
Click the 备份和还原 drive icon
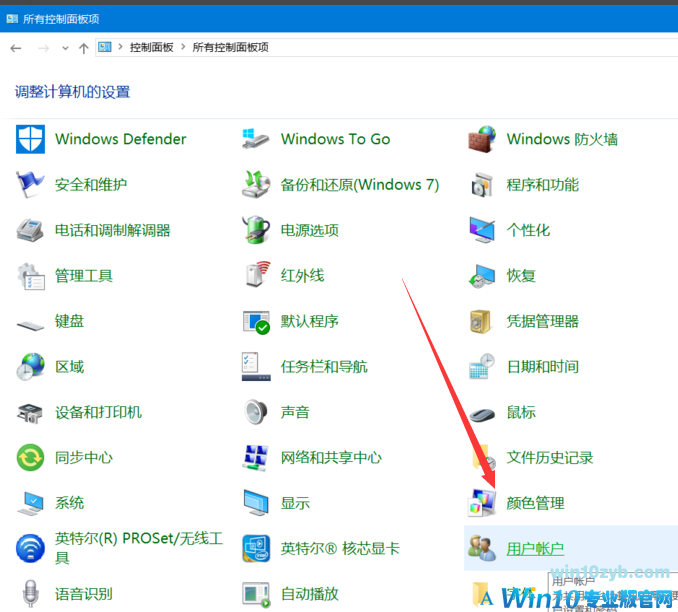[x=256, y=185]
